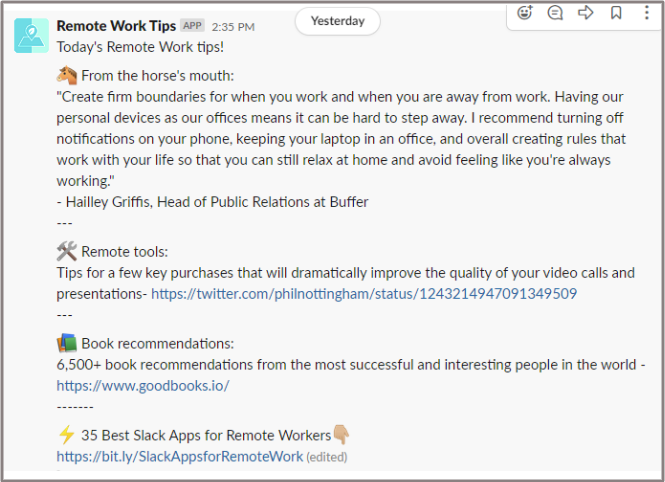Click the APP badge beside sender name
Viewport: 665px width, 482px height.
193,26
